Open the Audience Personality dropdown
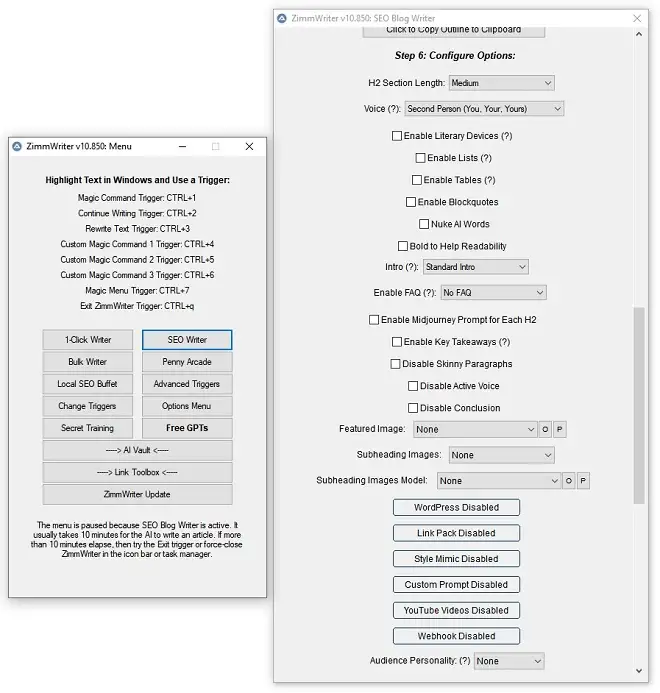Image resolution: width=660 pixels, height=693 pixels. [x=509, y=661]
